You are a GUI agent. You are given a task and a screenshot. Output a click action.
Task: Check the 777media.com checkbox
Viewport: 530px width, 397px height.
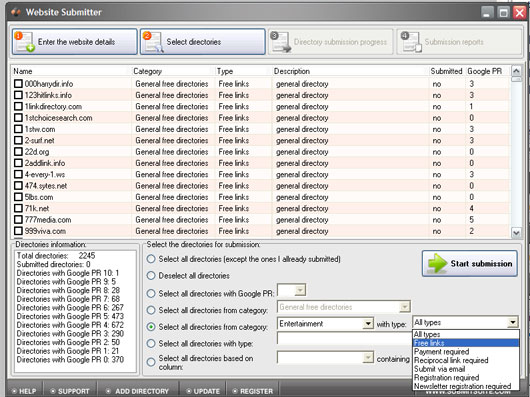[18, 220]
